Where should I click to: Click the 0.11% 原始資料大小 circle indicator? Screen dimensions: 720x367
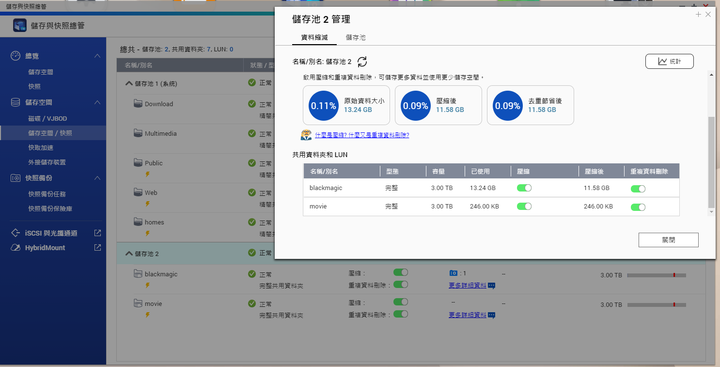323,106
